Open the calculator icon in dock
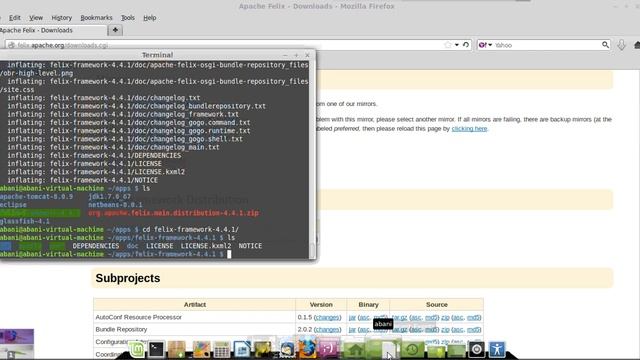This screenshot has width=640, height=360. [222, 350]
